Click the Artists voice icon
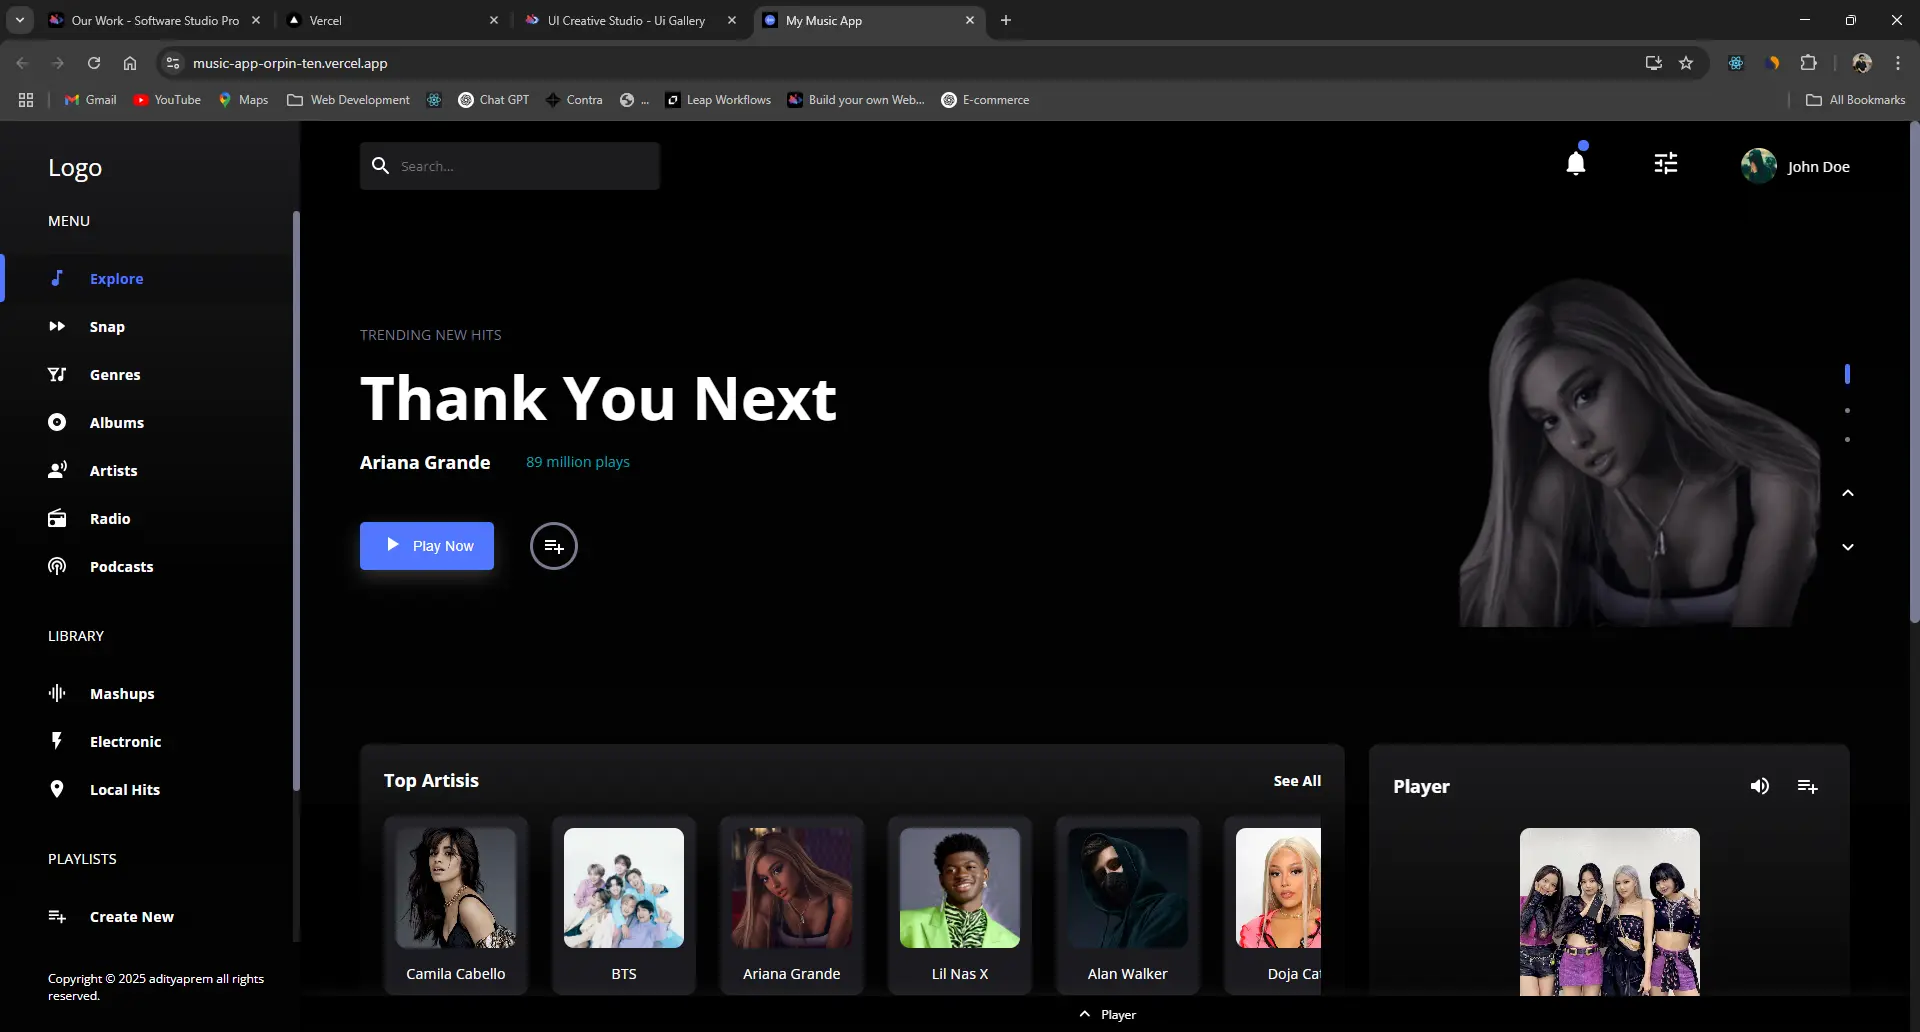 point(57,470)
